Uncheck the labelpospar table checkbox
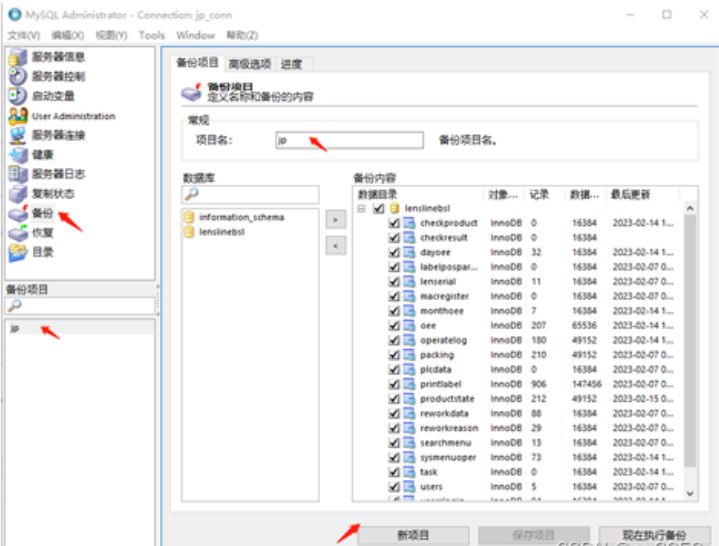This screenshot has height=546, width=719. 394,267
